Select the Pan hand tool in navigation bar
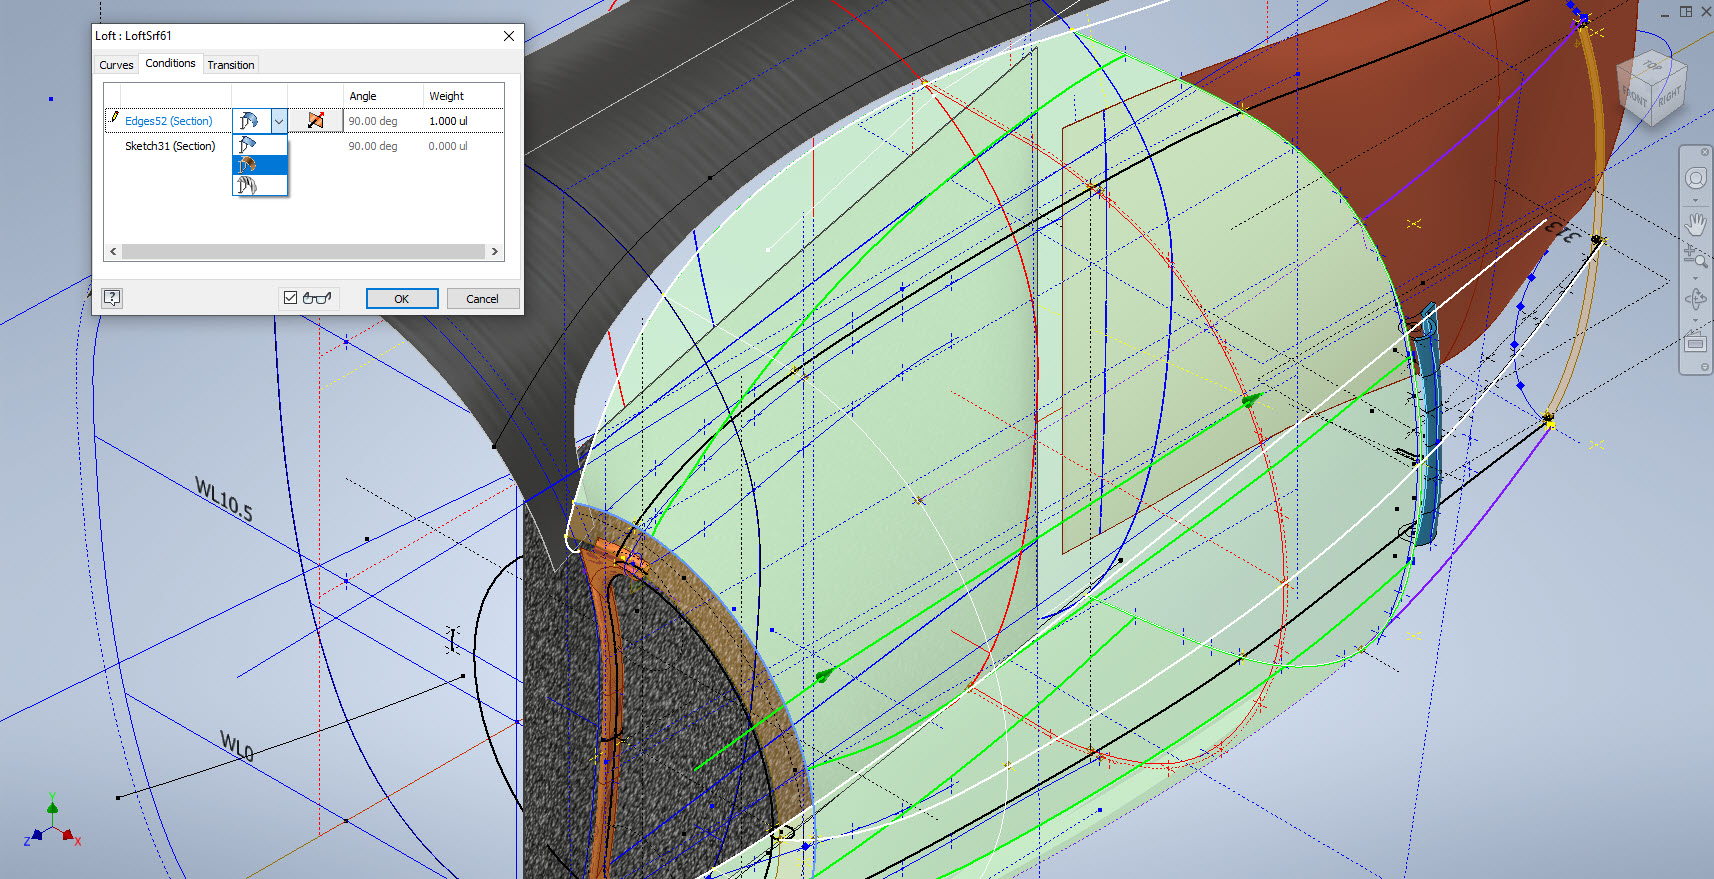 1696,223
